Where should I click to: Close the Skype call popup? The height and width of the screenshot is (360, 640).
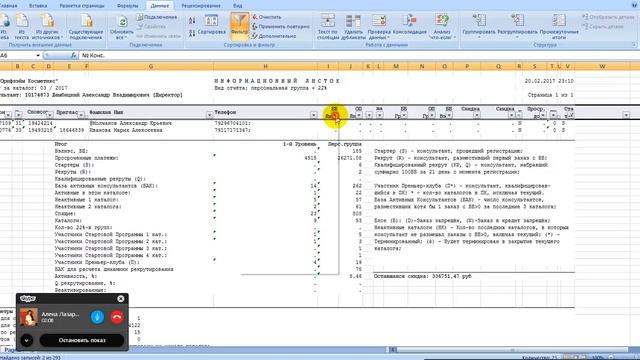[x=121, y=299]
